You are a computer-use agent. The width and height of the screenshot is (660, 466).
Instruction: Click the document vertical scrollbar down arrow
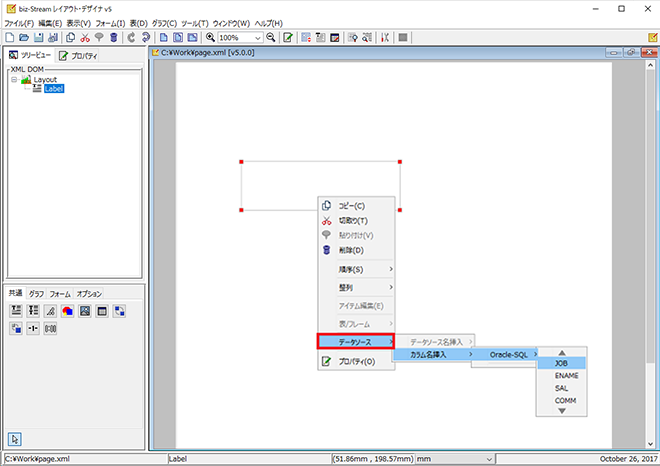click(x=650, y=444)
